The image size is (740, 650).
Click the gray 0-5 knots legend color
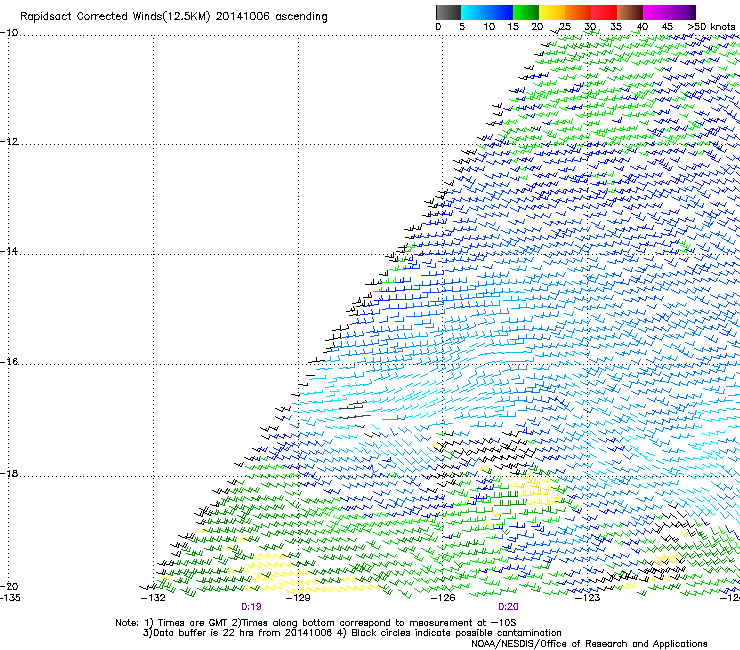pos(448,12)
